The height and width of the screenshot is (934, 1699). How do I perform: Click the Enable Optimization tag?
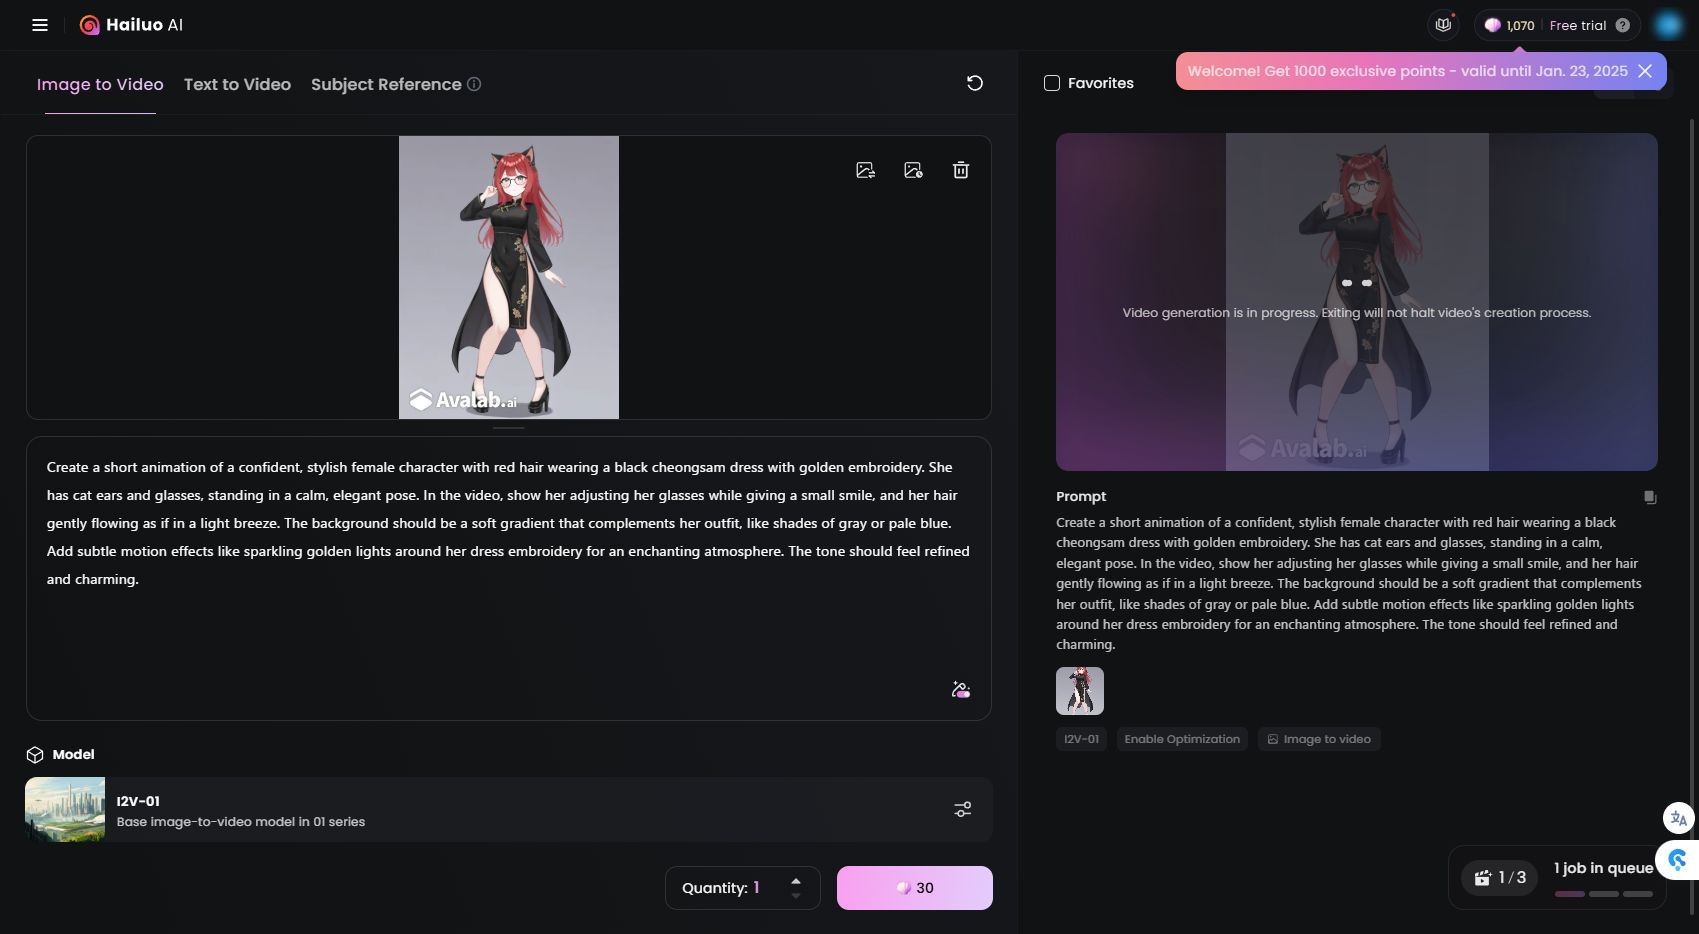pos(1182,738)
